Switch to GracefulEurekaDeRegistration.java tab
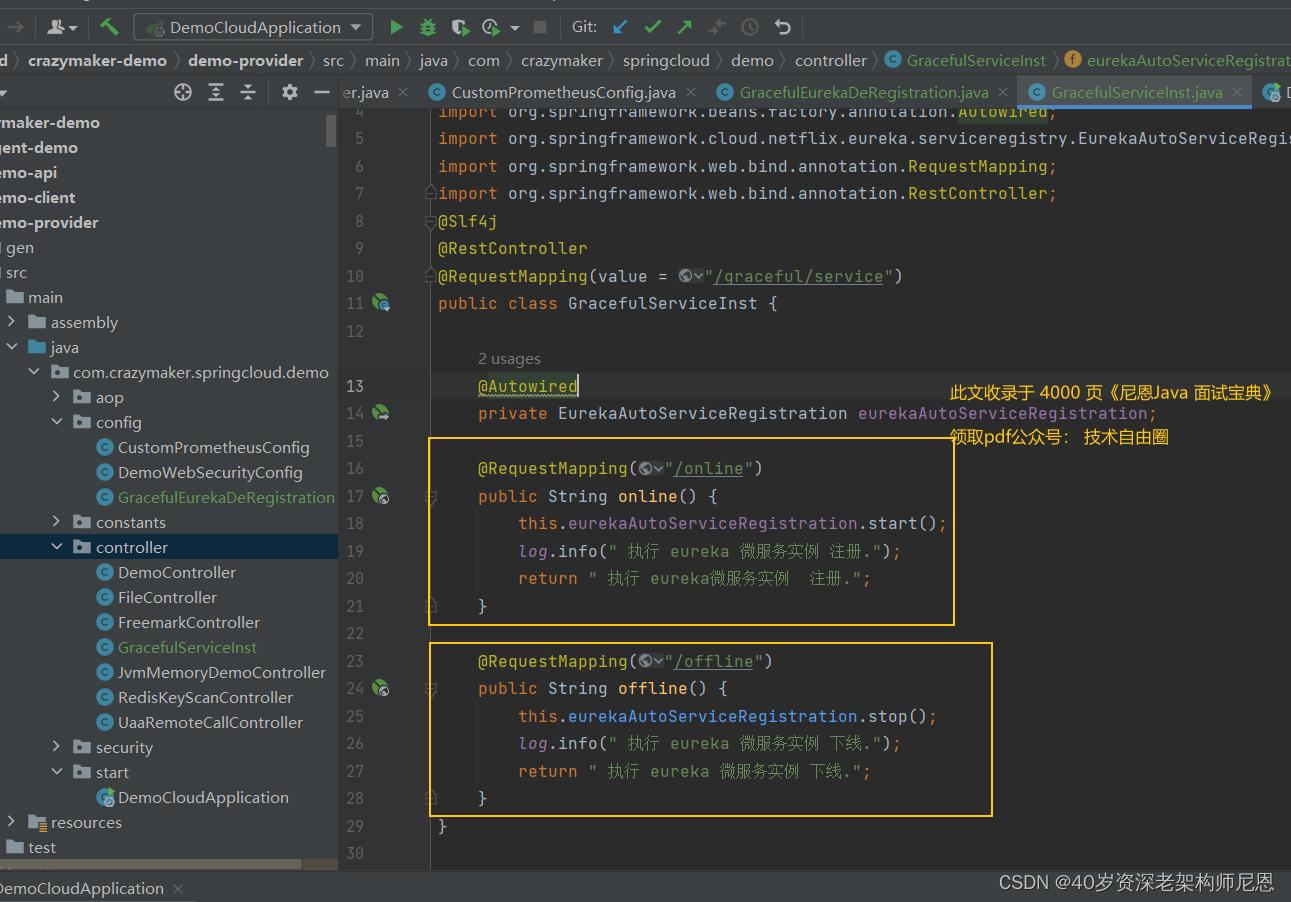This screenshot has height=902, width=1291. tap(863, 92)
